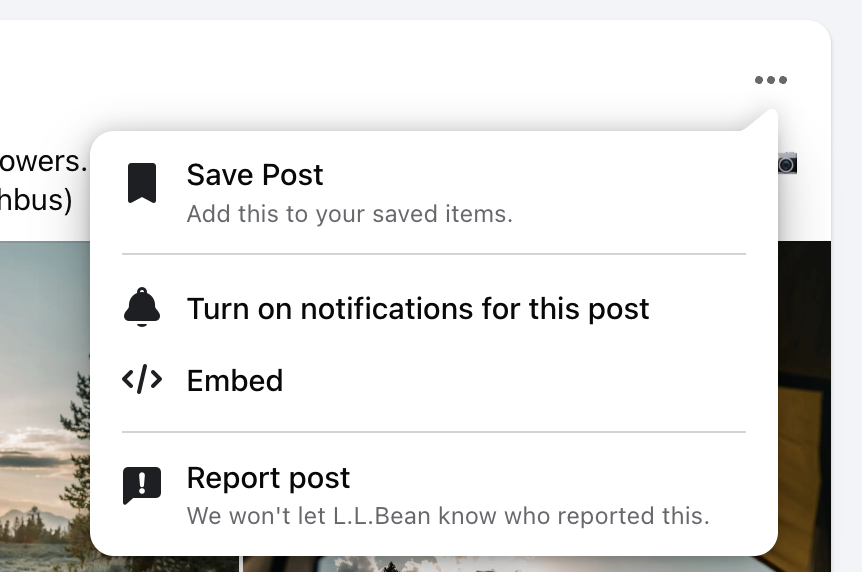
Task: Click the three-dot post options button
Action: pyautogui.click(x=771, y=80)
